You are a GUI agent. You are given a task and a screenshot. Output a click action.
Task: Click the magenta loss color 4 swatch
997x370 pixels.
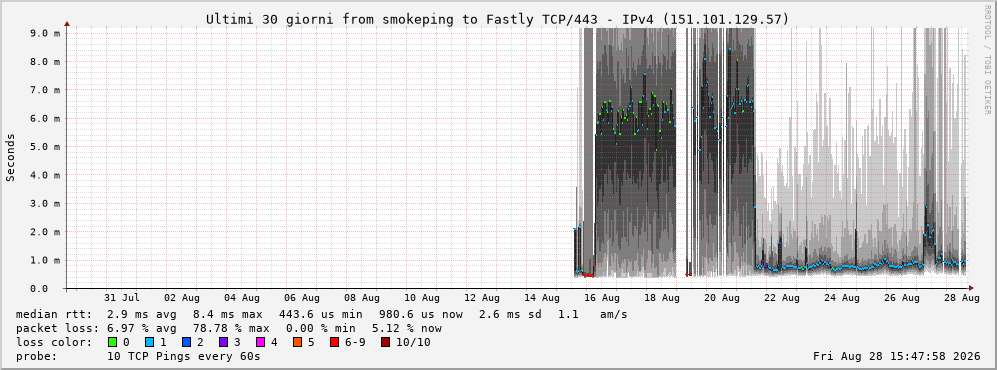(x=260, y=343)
